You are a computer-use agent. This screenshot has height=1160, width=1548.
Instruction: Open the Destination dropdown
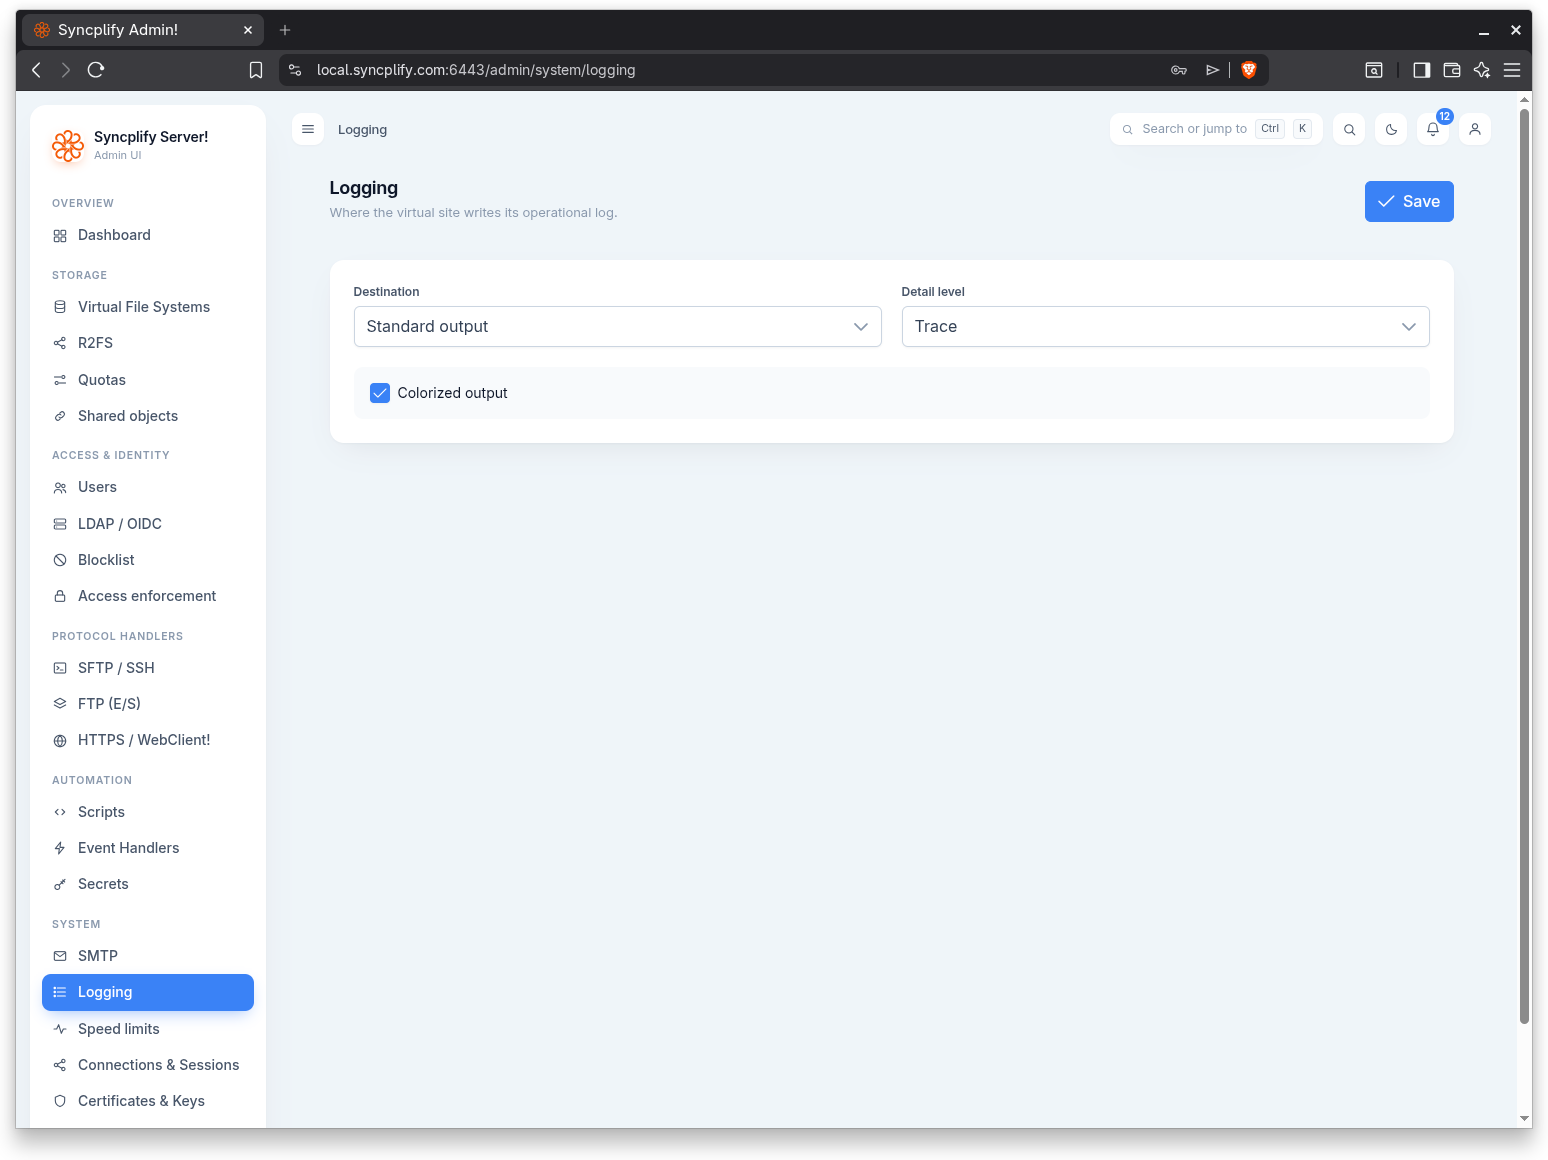coord(618,327)
